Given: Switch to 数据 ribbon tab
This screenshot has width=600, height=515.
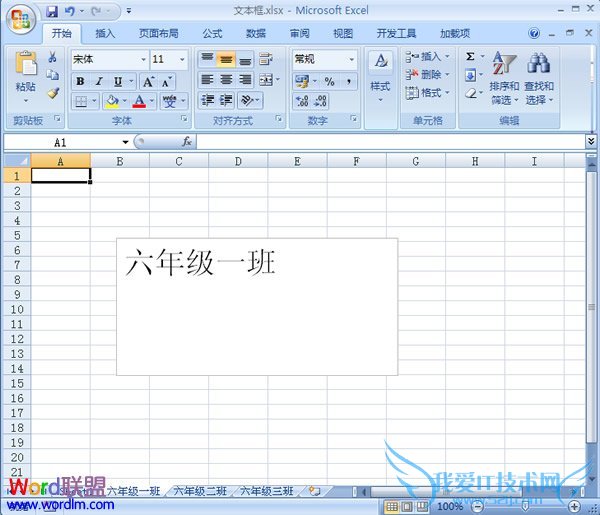Looking at the screenshot, I should (x=256, y=34).
